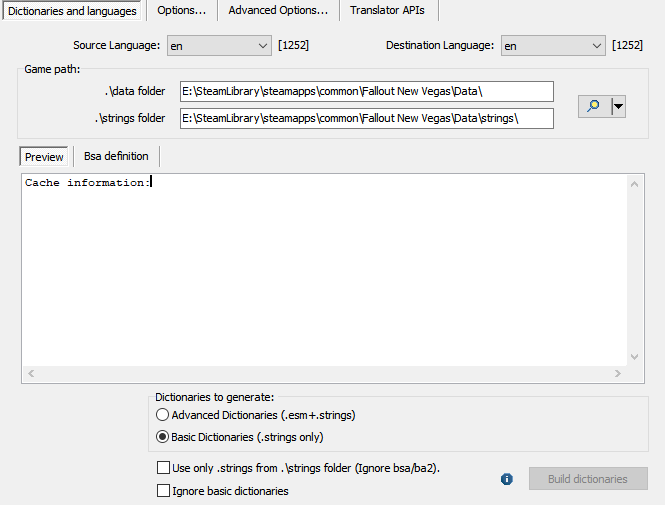The height and width of the screenshot is (505, 665).
Task: Select Basic Dictionaries (.strings only) option
Action: click(162, 437)
